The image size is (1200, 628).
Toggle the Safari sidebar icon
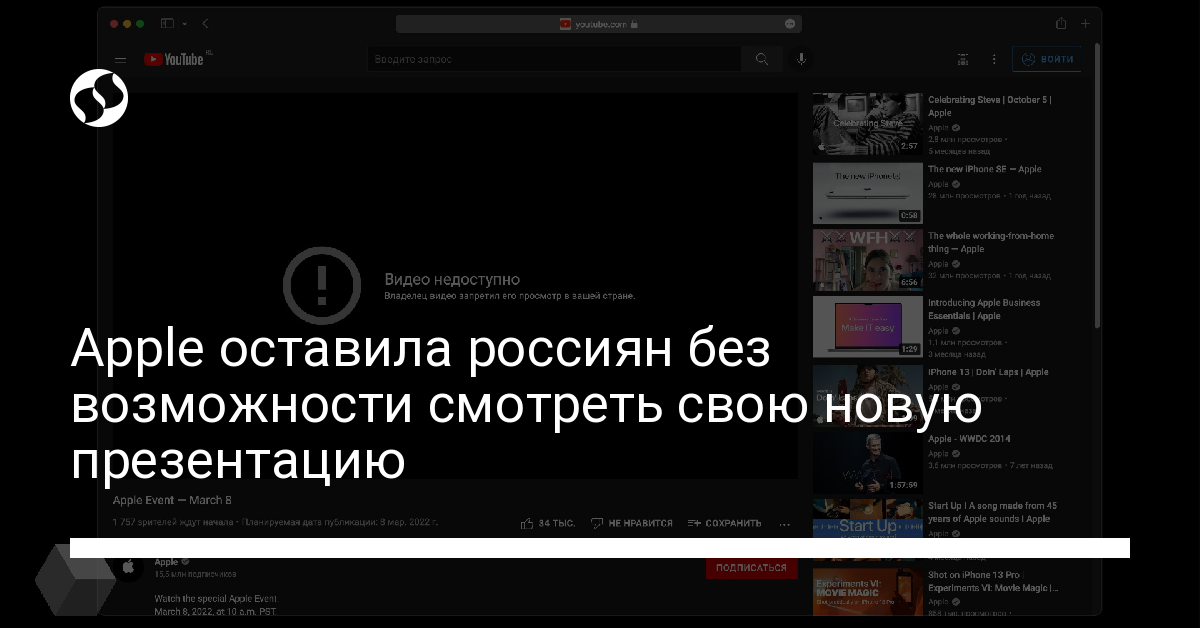167,23
